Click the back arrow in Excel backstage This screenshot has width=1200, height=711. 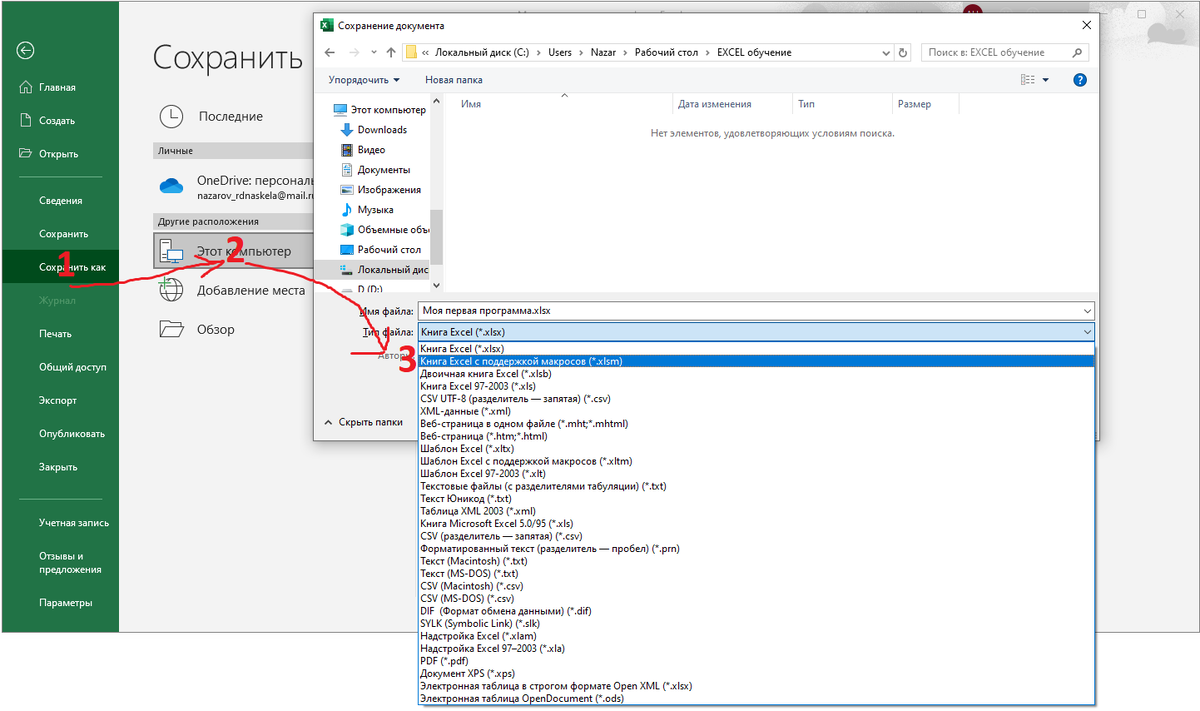click(26, 50)
